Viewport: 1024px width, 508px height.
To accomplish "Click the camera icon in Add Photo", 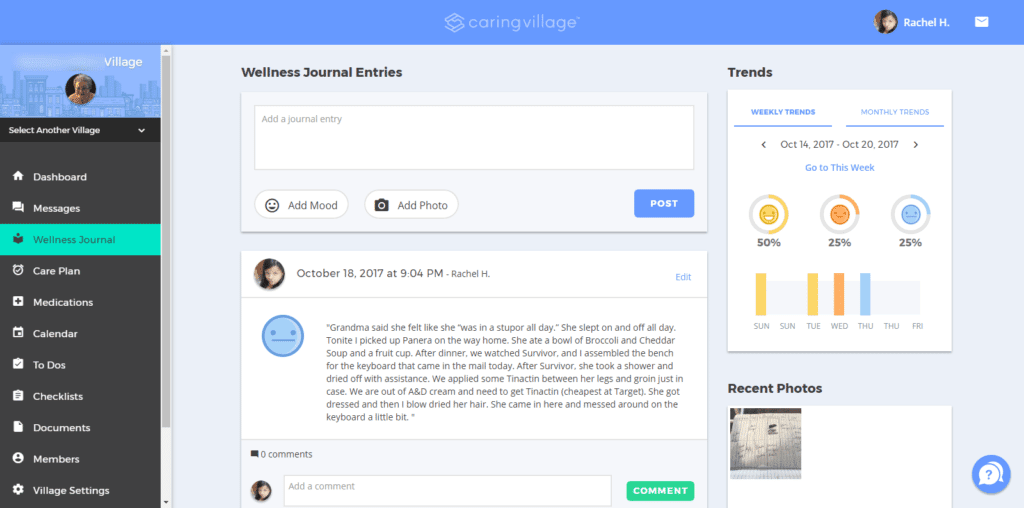I will (381, 205).
